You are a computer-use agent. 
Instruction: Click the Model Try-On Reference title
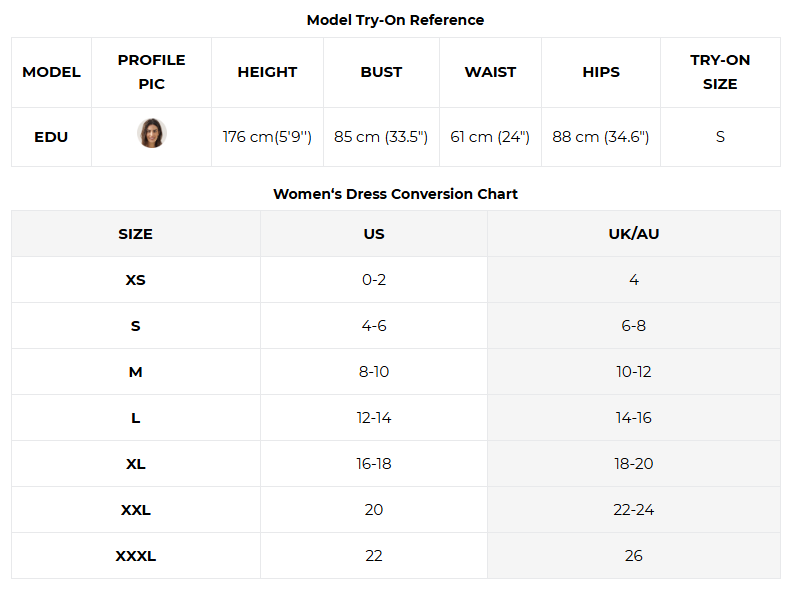(395, 20)
